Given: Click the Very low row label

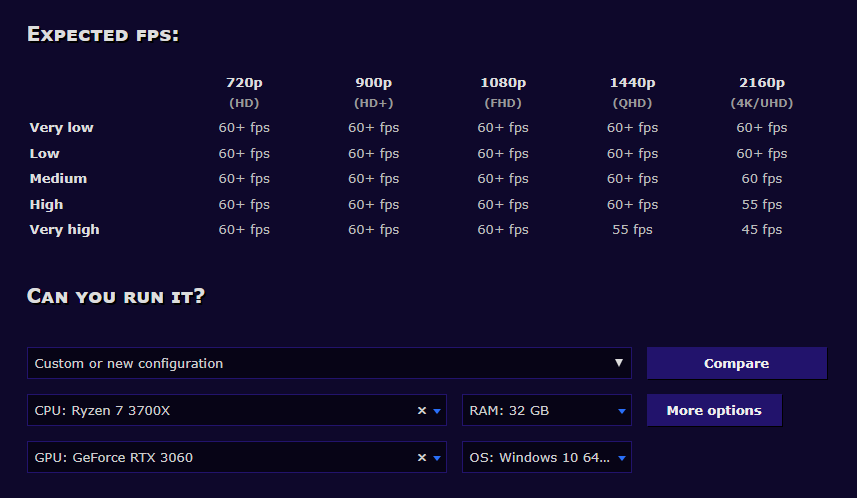Looking at the screenshot, I should (61, 127).
